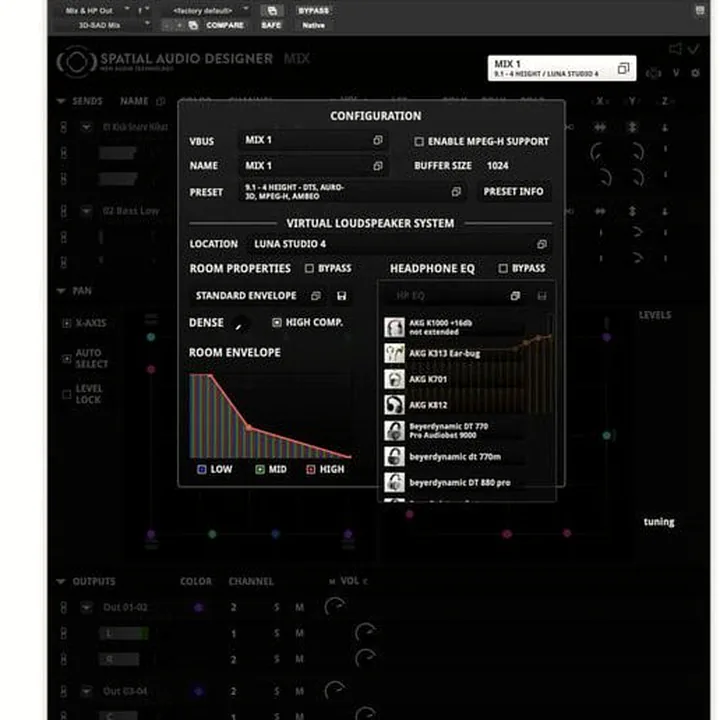The height and width of the screenshot is (720, 720).
Task: Toggle the MID band envelope checkbox
Action: pyautogui.click(x=260, y=469)
